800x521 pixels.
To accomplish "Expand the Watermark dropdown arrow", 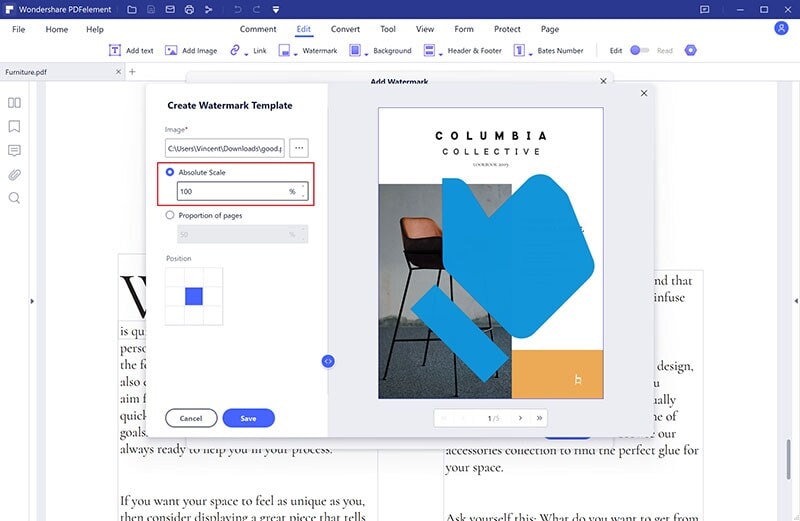I will (x=295, y=54).
